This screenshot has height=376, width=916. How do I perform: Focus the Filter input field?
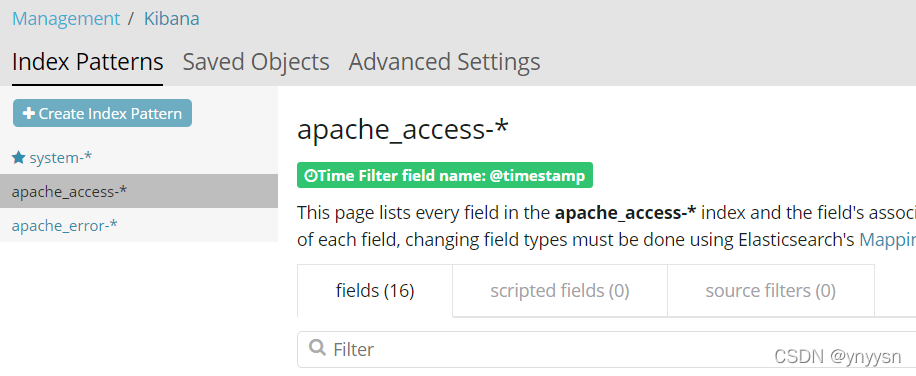tap(606, 349)
